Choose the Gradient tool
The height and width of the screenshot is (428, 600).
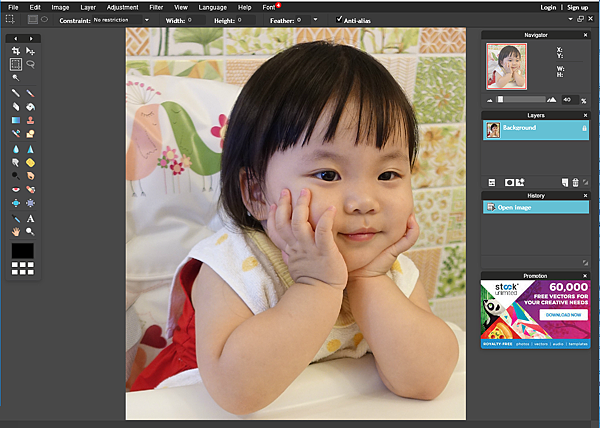[x=16, y=120]
